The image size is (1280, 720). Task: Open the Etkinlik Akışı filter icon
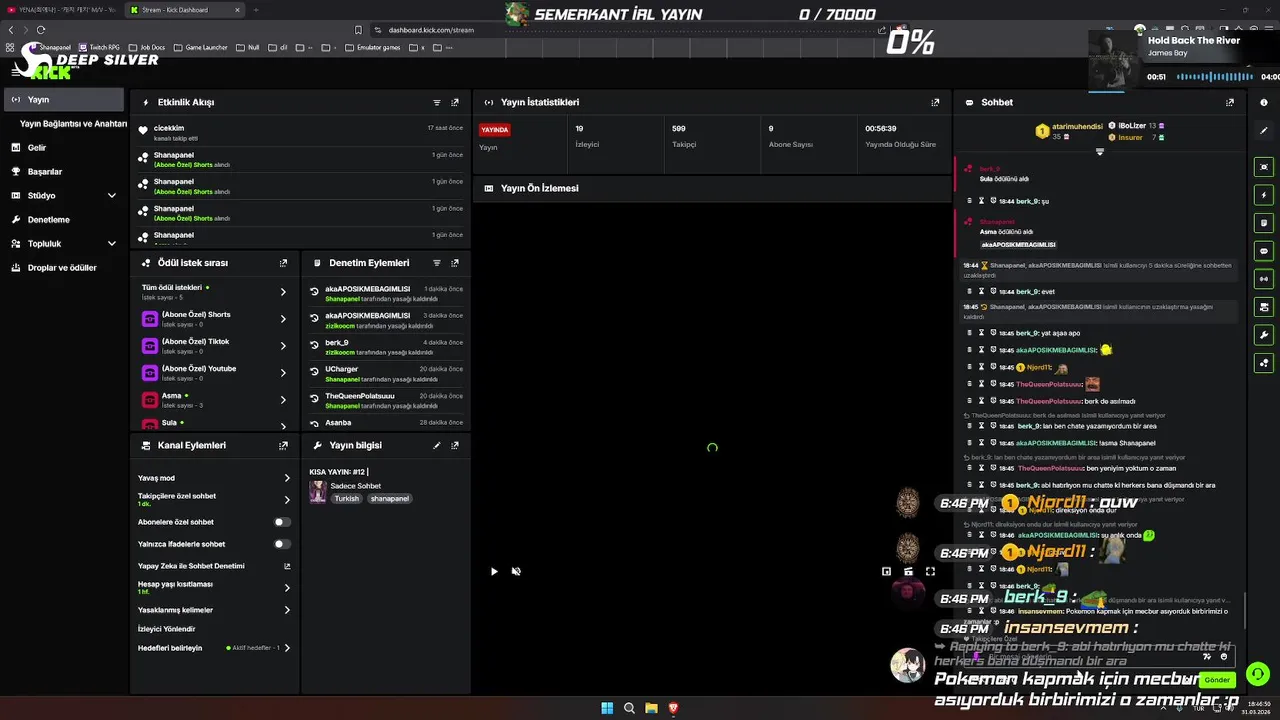(437, 102)
